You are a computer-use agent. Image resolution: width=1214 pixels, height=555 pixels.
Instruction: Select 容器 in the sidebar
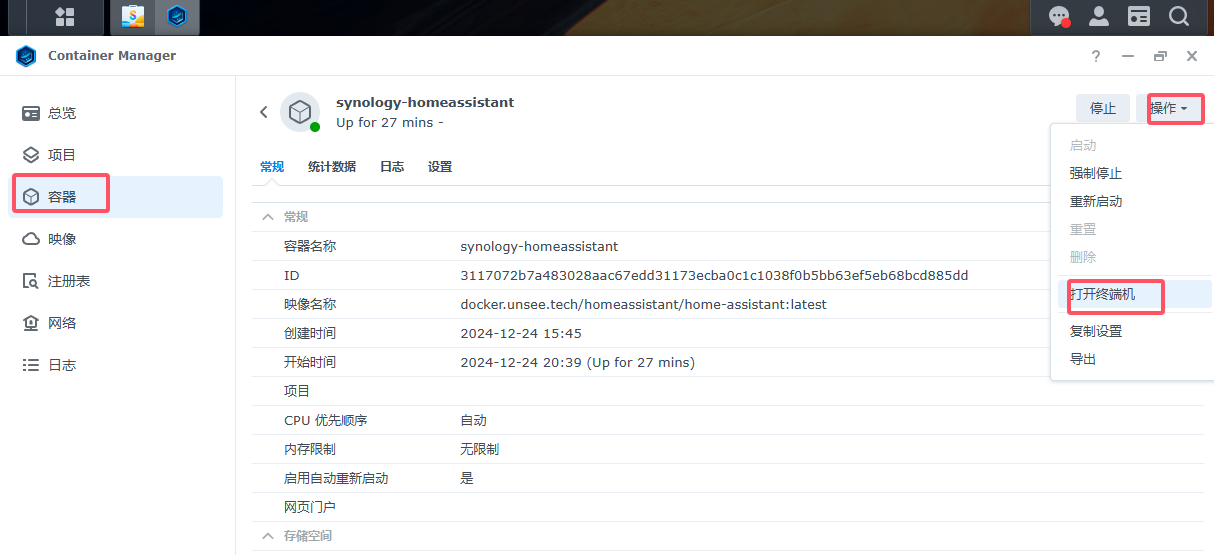116,197
